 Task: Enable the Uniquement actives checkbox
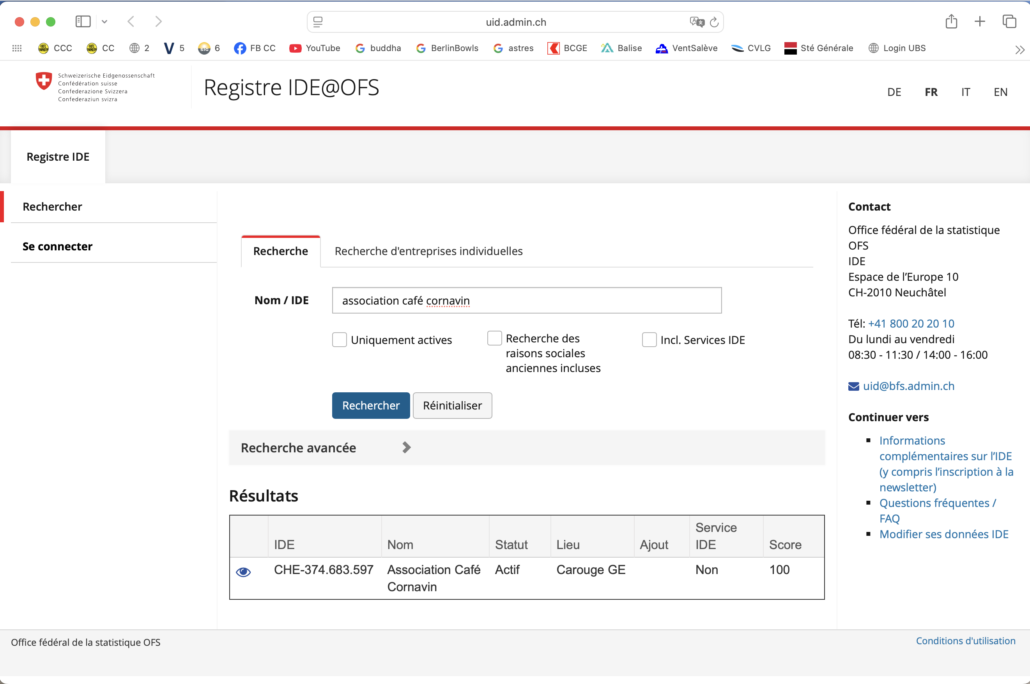click(x=340, y=340)
